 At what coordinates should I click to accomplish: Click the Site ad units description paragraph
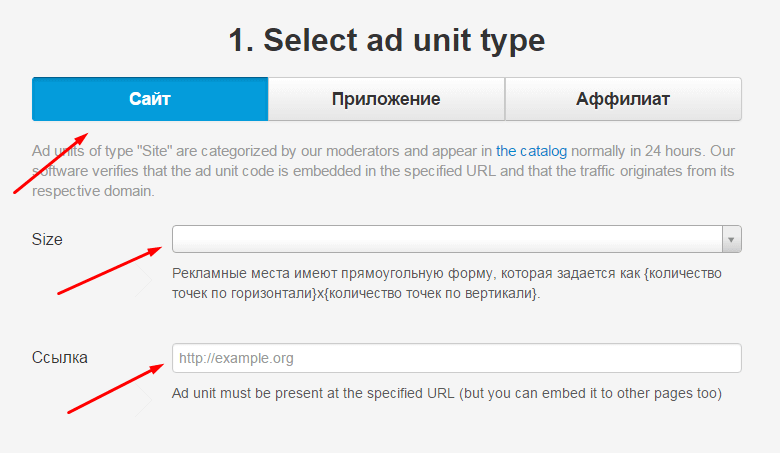point(383,171)
